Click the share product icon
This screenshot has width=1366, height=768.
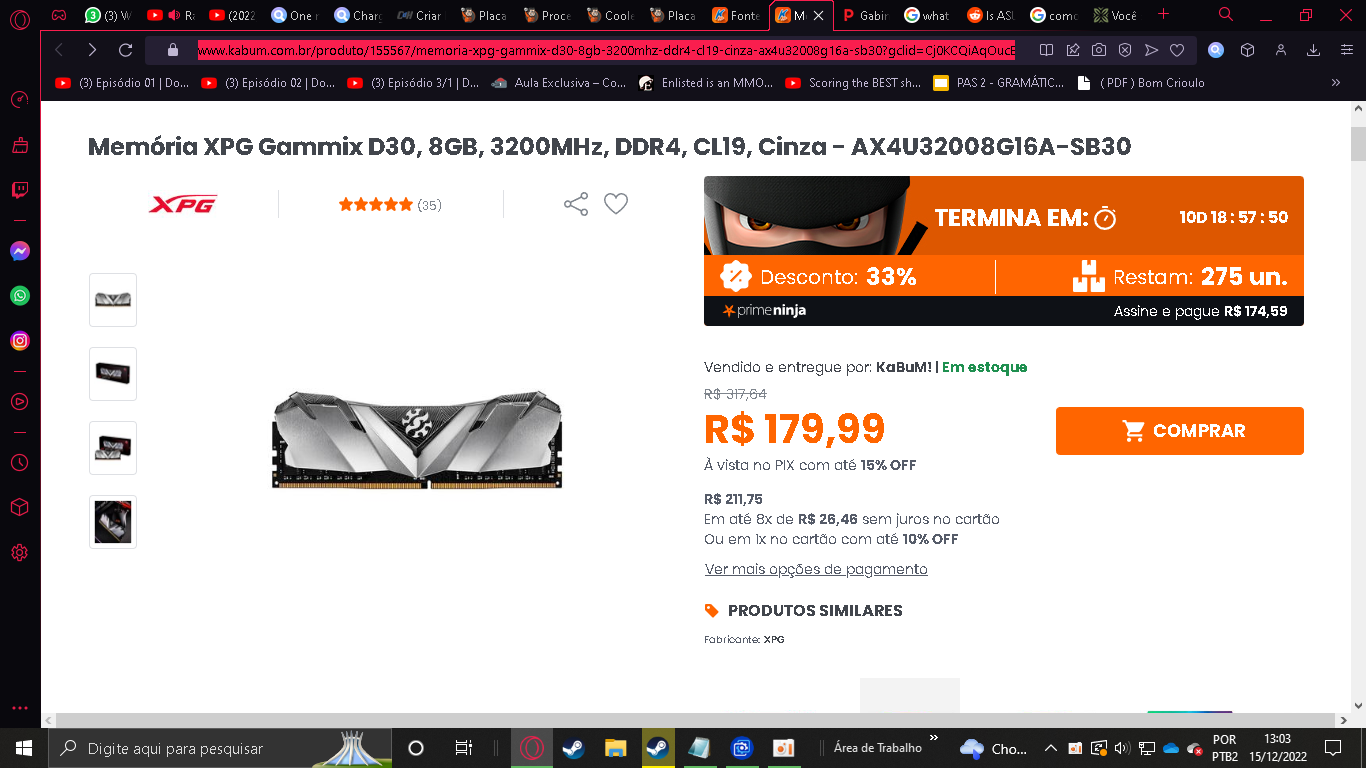click(x=576, y=204)
